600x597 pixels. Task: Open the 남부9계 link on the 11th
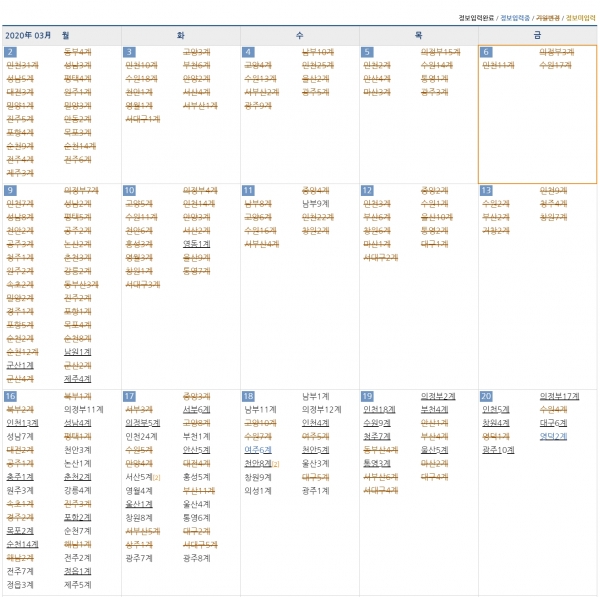316,203
